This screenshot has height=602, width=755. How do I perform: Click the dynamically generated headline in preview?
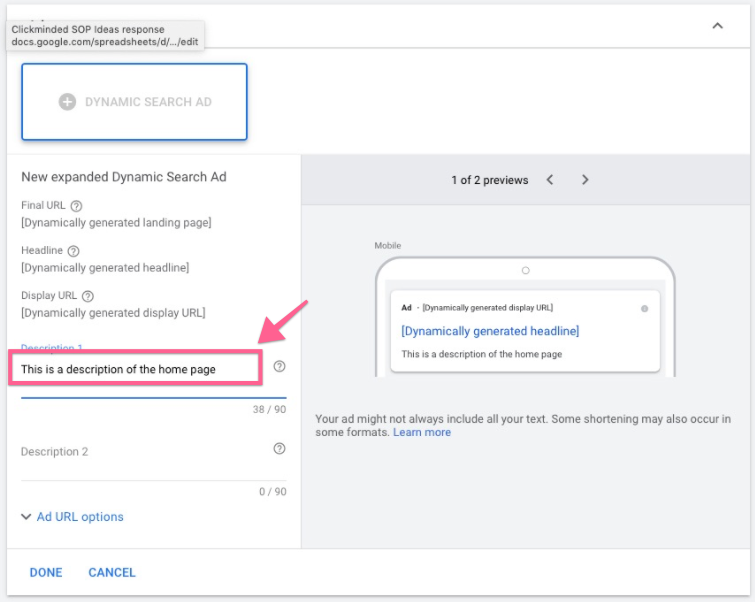coord(490,331)
